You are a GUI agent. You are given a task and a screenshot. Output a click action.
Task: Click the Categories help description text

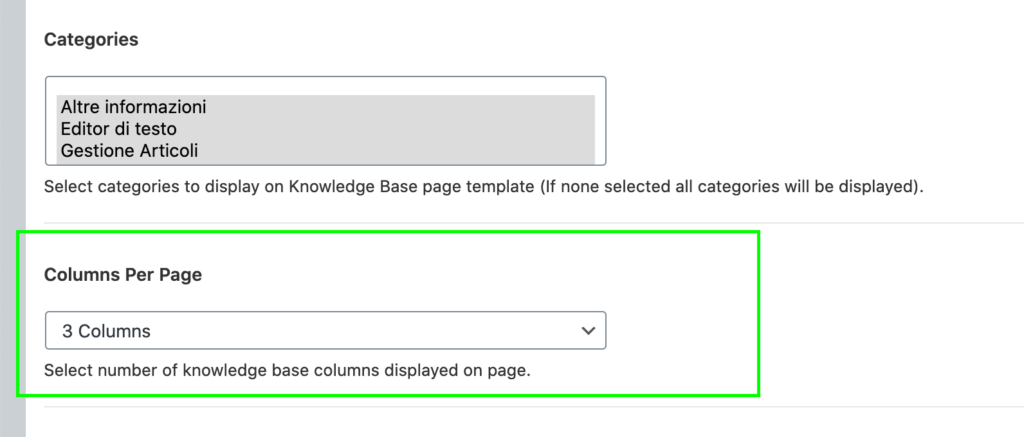480,186
